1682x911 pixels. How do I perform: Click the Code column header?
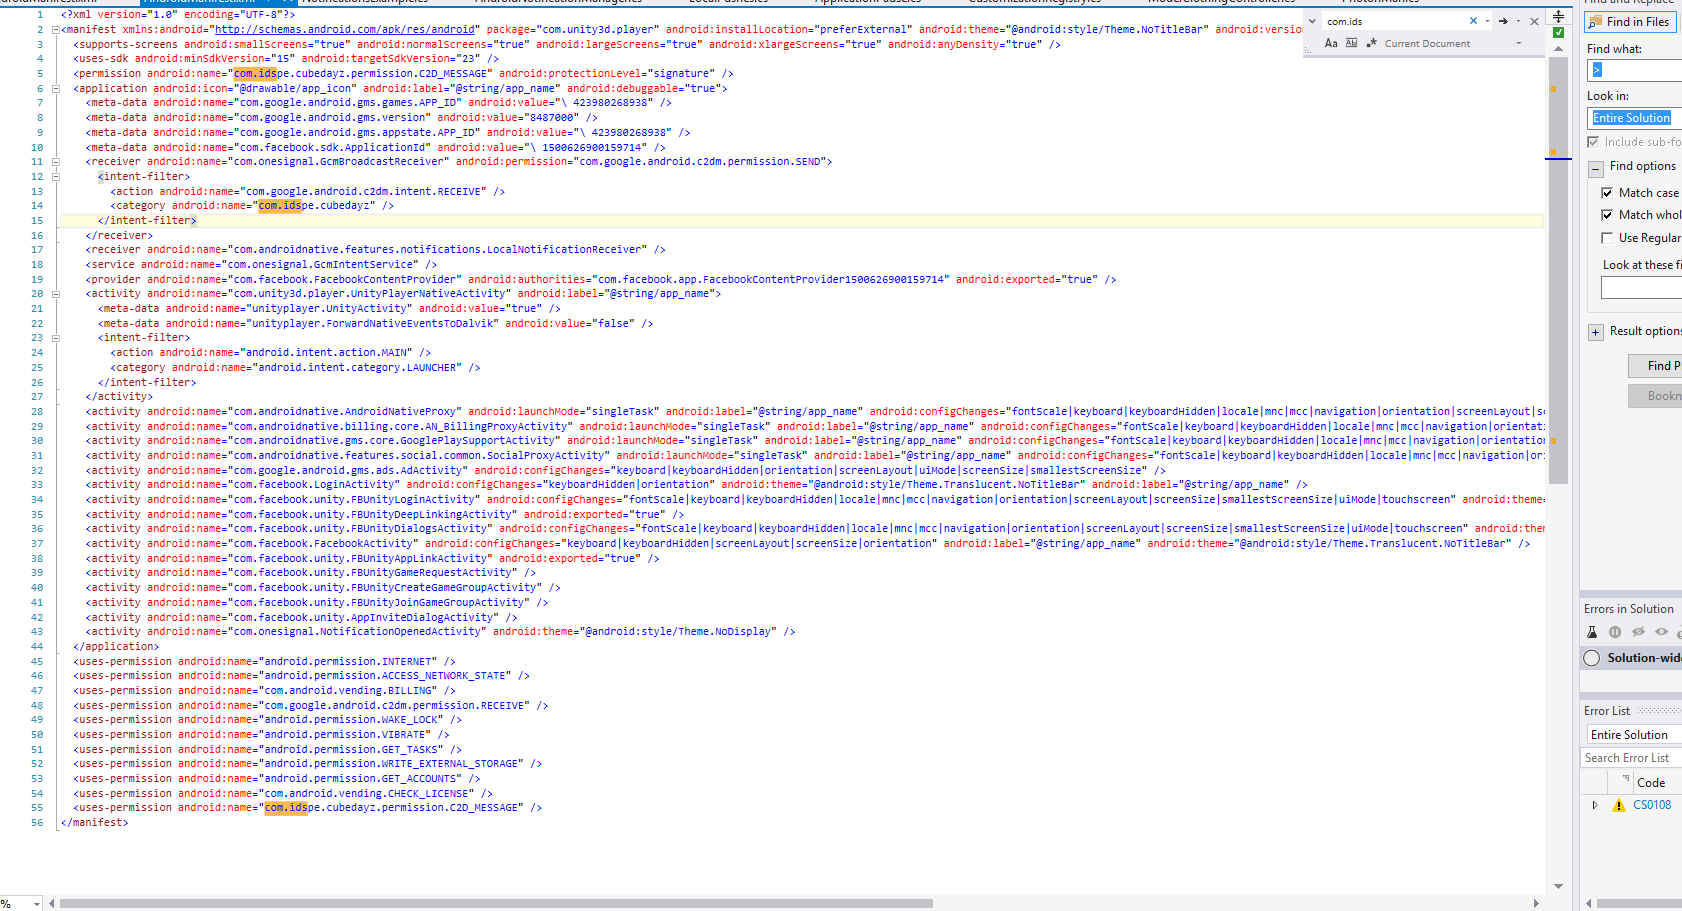1651,783
